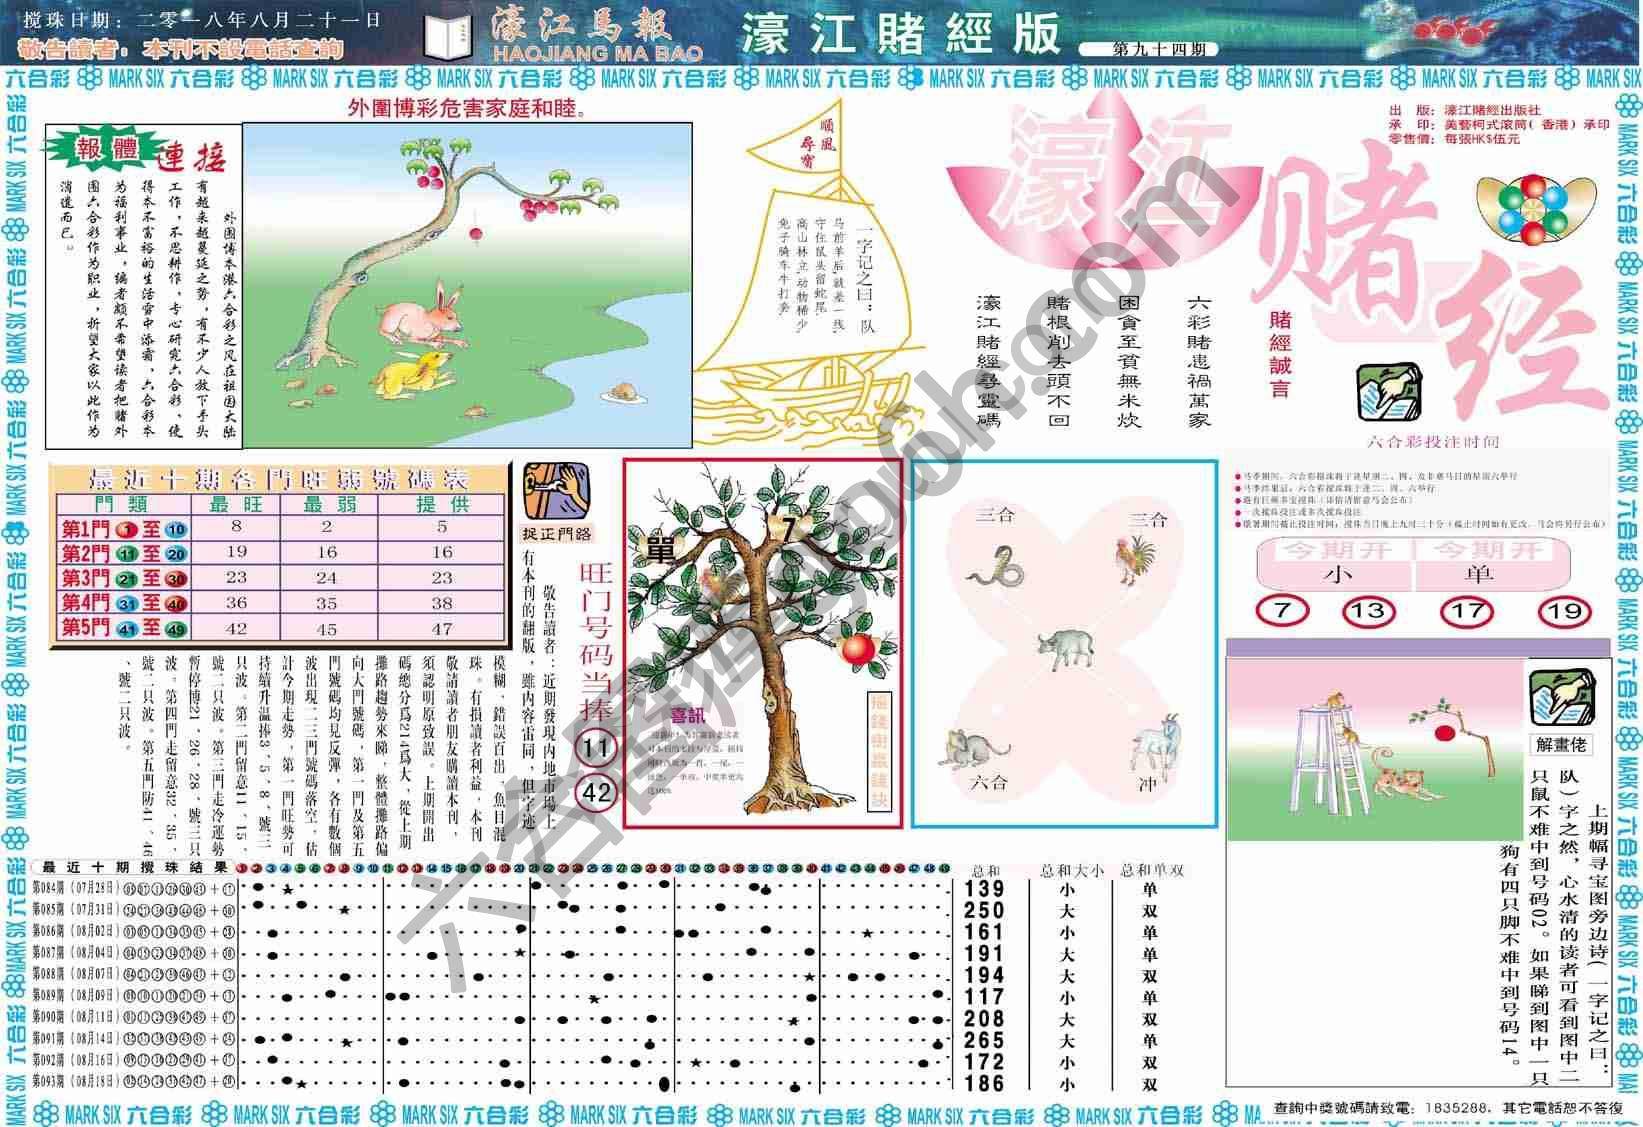The height and width of the screenshot is (1127, 1643).
Task: Click the circled number 17
Action: pyautogui.click(x=1466, y=610)
